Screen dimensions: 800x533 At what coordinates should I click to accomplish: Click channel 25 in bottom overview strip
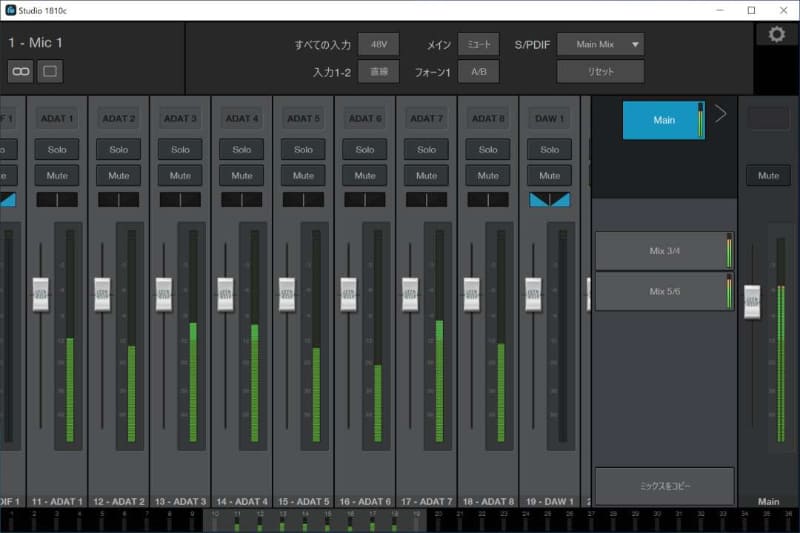click(x=547, y=521)
